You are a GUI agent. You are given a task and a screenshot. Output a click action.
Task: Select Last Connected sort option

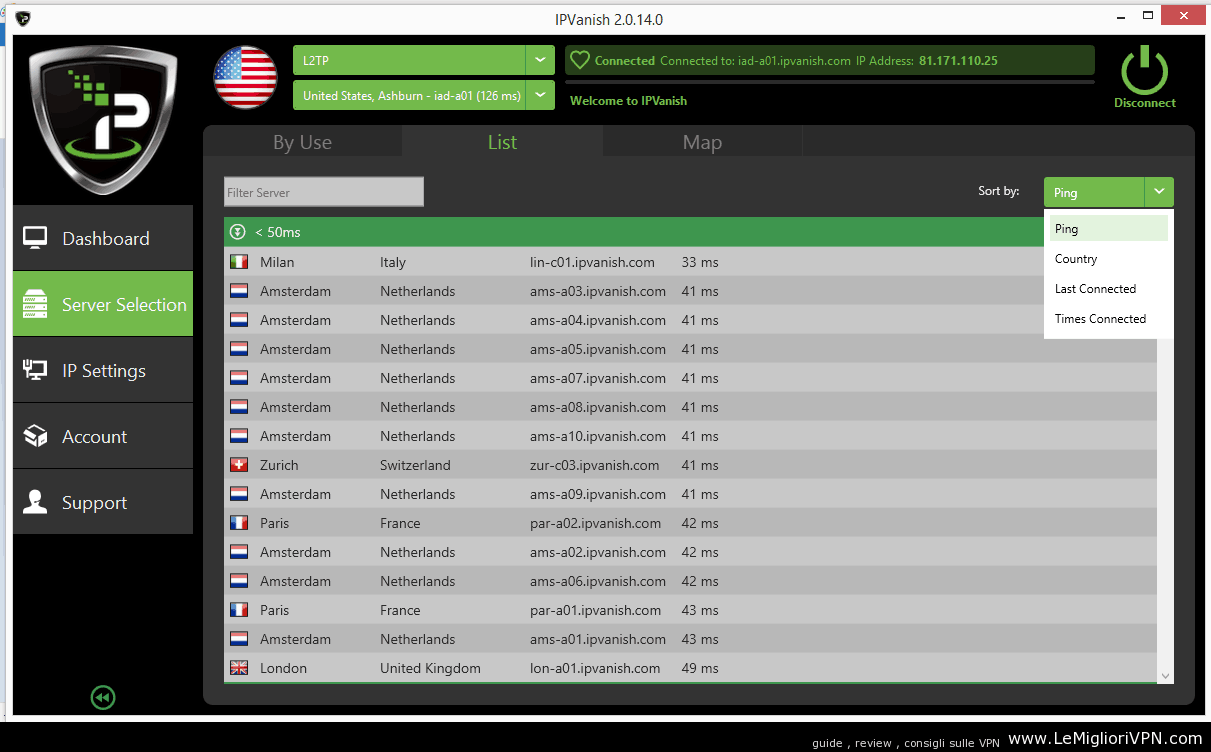click(x=1095, y=289)
